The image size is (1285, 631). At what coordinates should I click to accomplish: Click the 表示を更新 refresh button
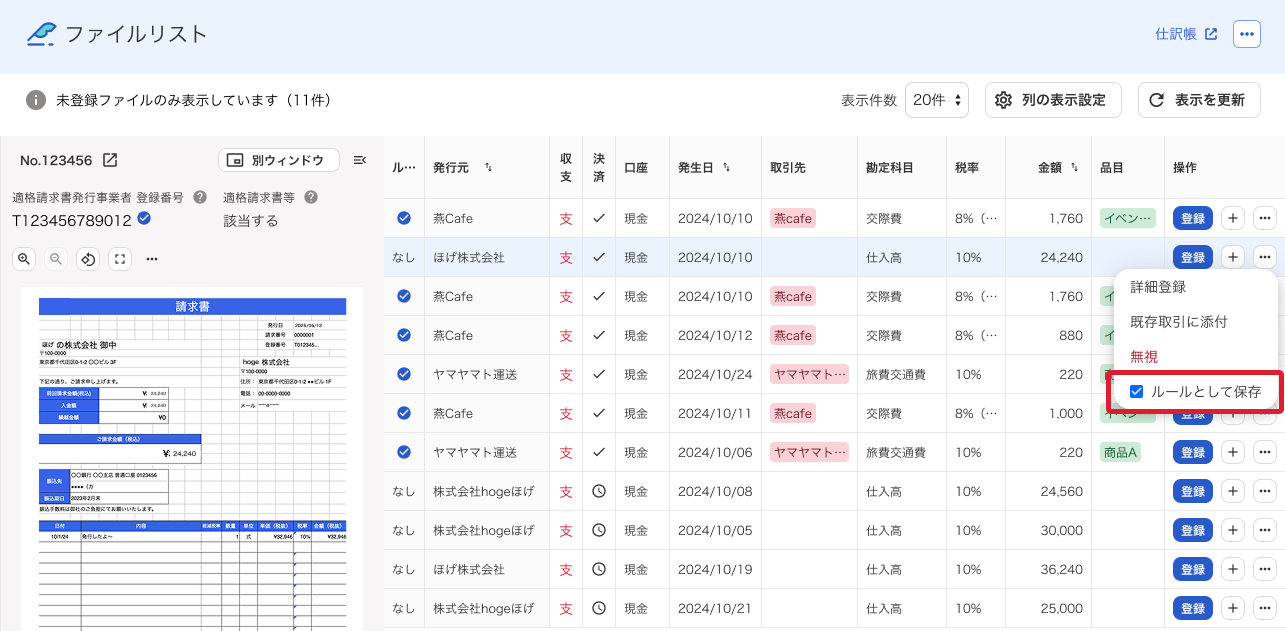coord(1198,100)
